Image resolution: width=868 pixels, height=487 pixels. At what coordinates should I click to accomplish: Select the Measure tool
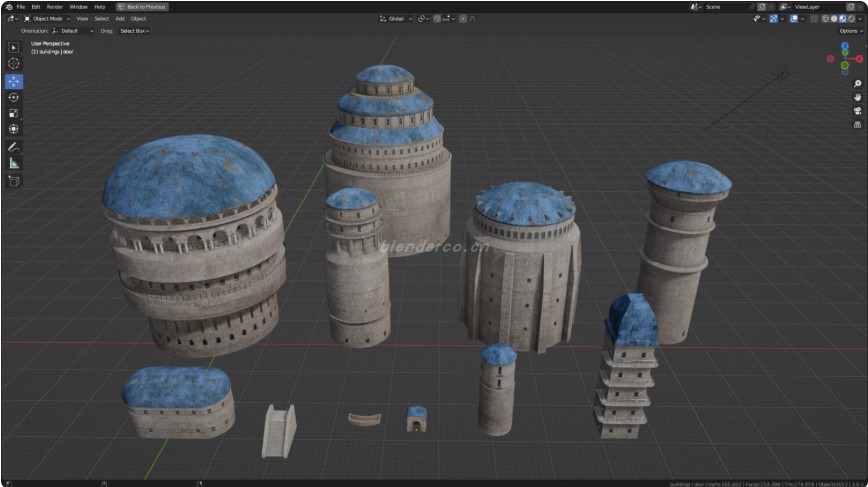click(x=14, y=163)
